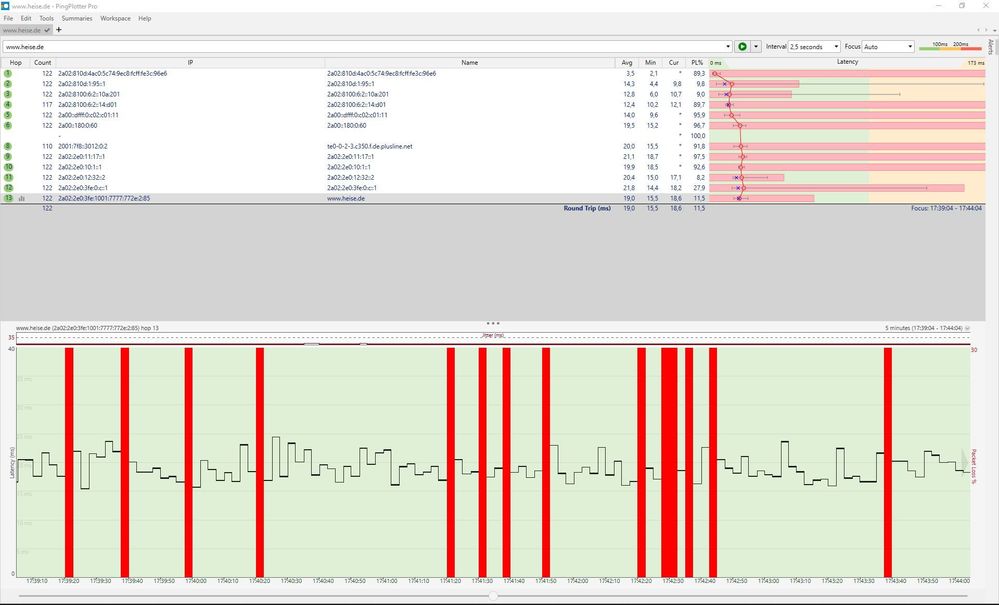Click the timeline graph options arrow icon
The width and height of the screenshot is (999, 605).
(x=967, y=329)
